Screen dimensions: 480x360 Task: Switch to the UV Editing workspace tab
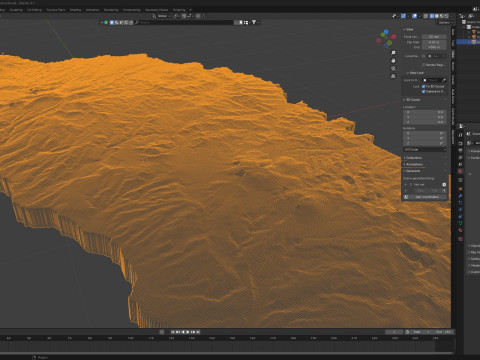(34, 10)
